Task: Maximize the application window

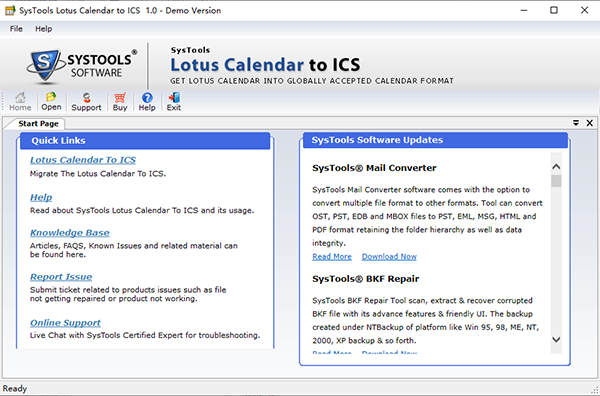Action: coord(554,10)
